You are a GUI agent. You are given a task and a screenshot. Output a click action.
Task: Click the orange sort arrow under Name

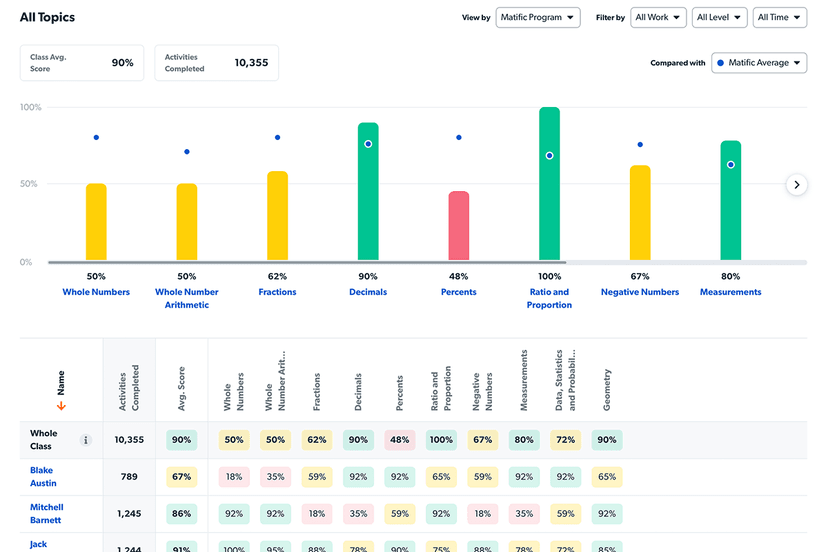(x=61, y=405)
